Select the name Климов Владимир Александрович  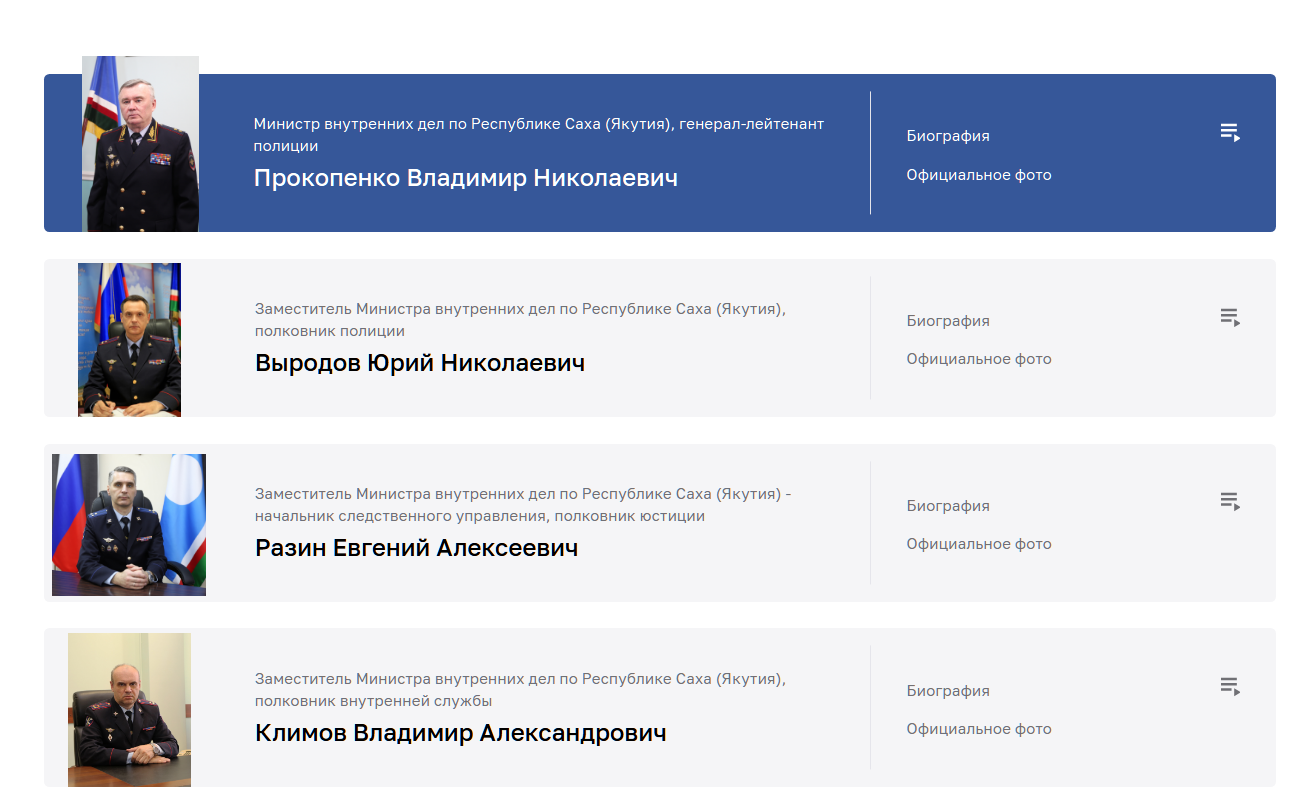tap(461, 733)
